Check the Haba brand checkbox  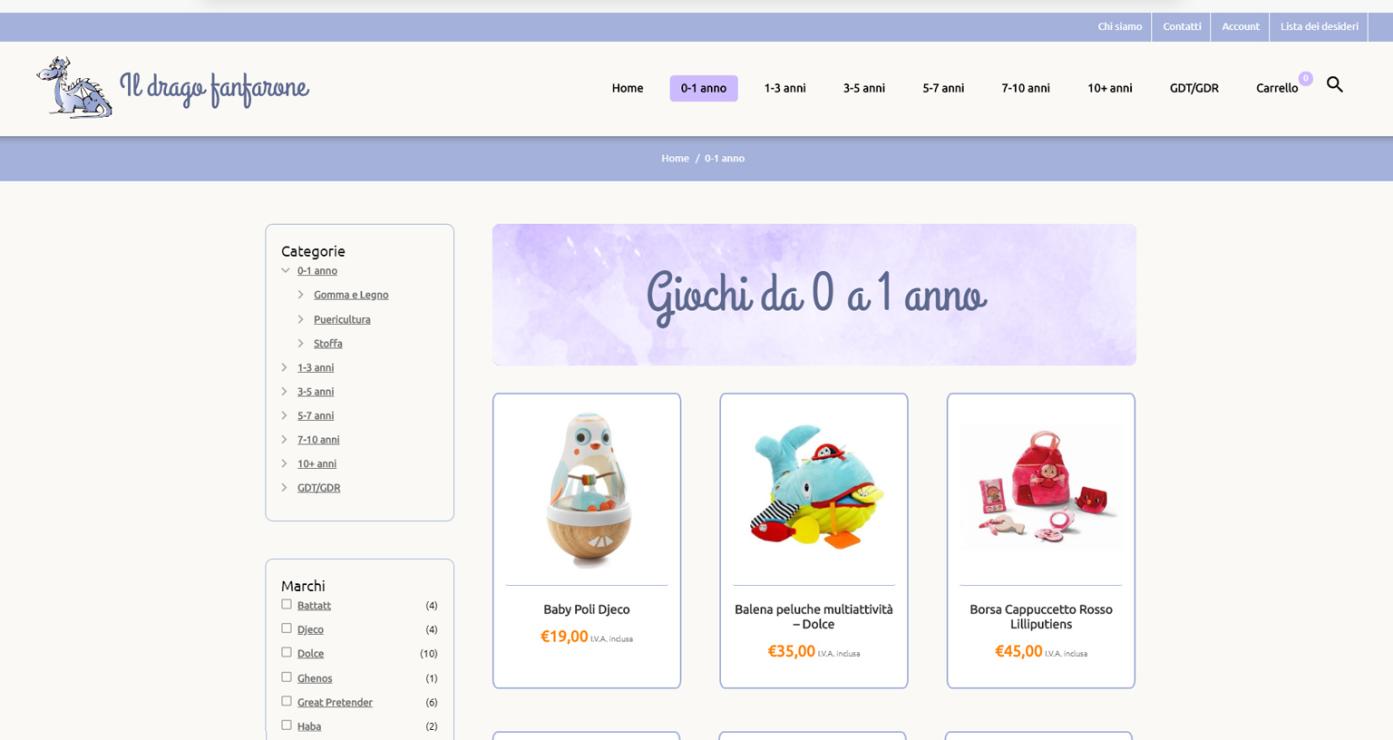[x=286, y=725]
